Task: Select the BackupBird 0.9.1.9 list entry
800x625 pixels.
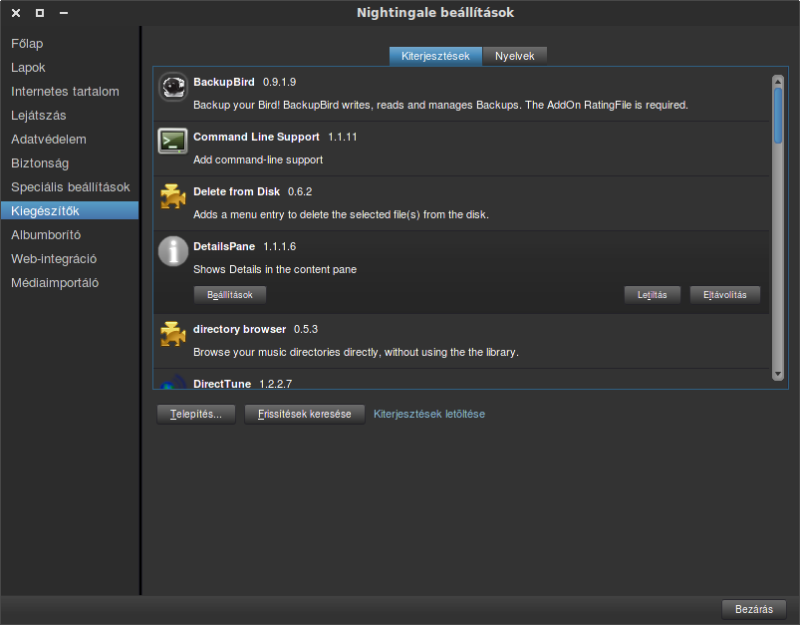Action: point(462,94)
